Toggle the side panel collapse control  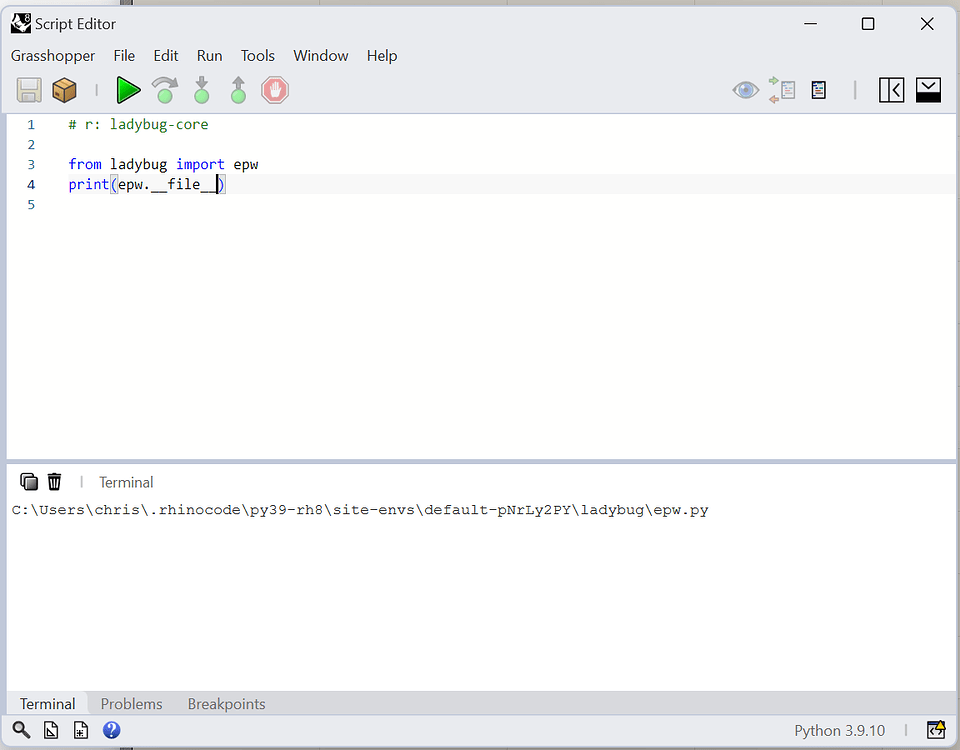pyautogui.click(x=891, y=90)
